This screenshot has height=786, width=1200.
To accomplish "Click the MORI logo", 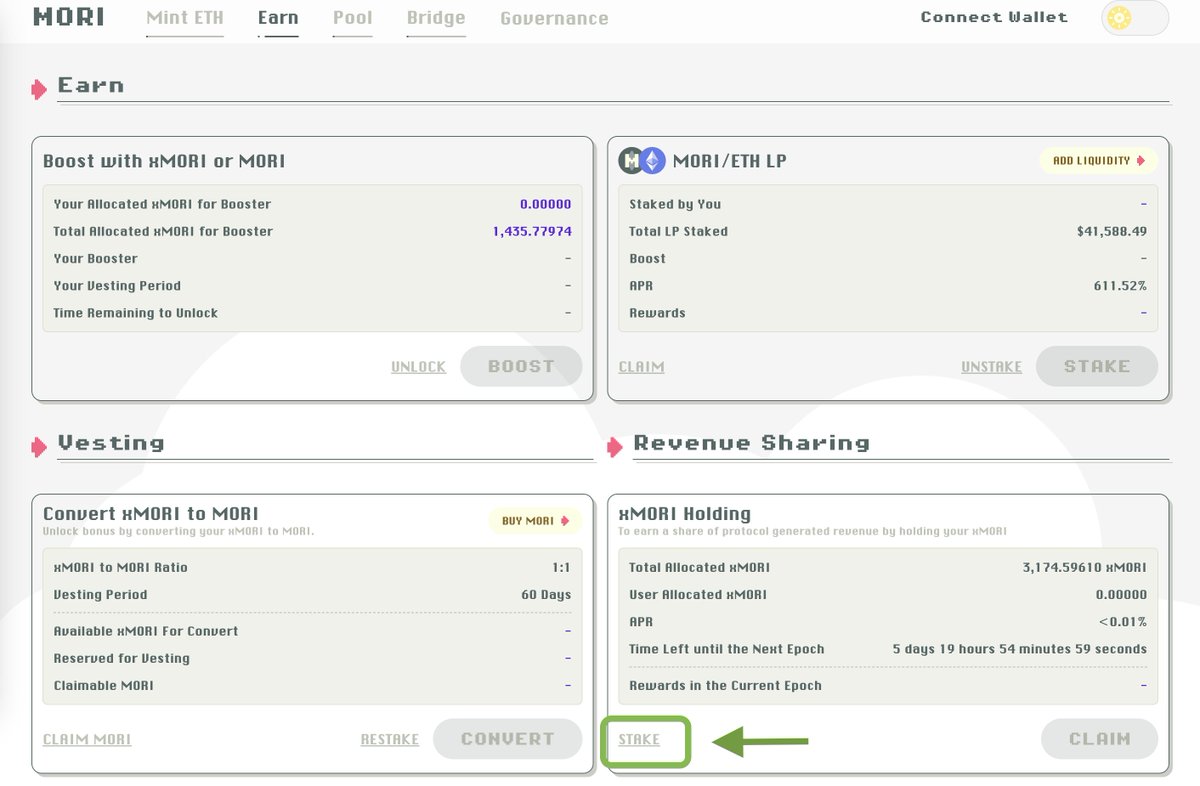I will tap(69, 17).
